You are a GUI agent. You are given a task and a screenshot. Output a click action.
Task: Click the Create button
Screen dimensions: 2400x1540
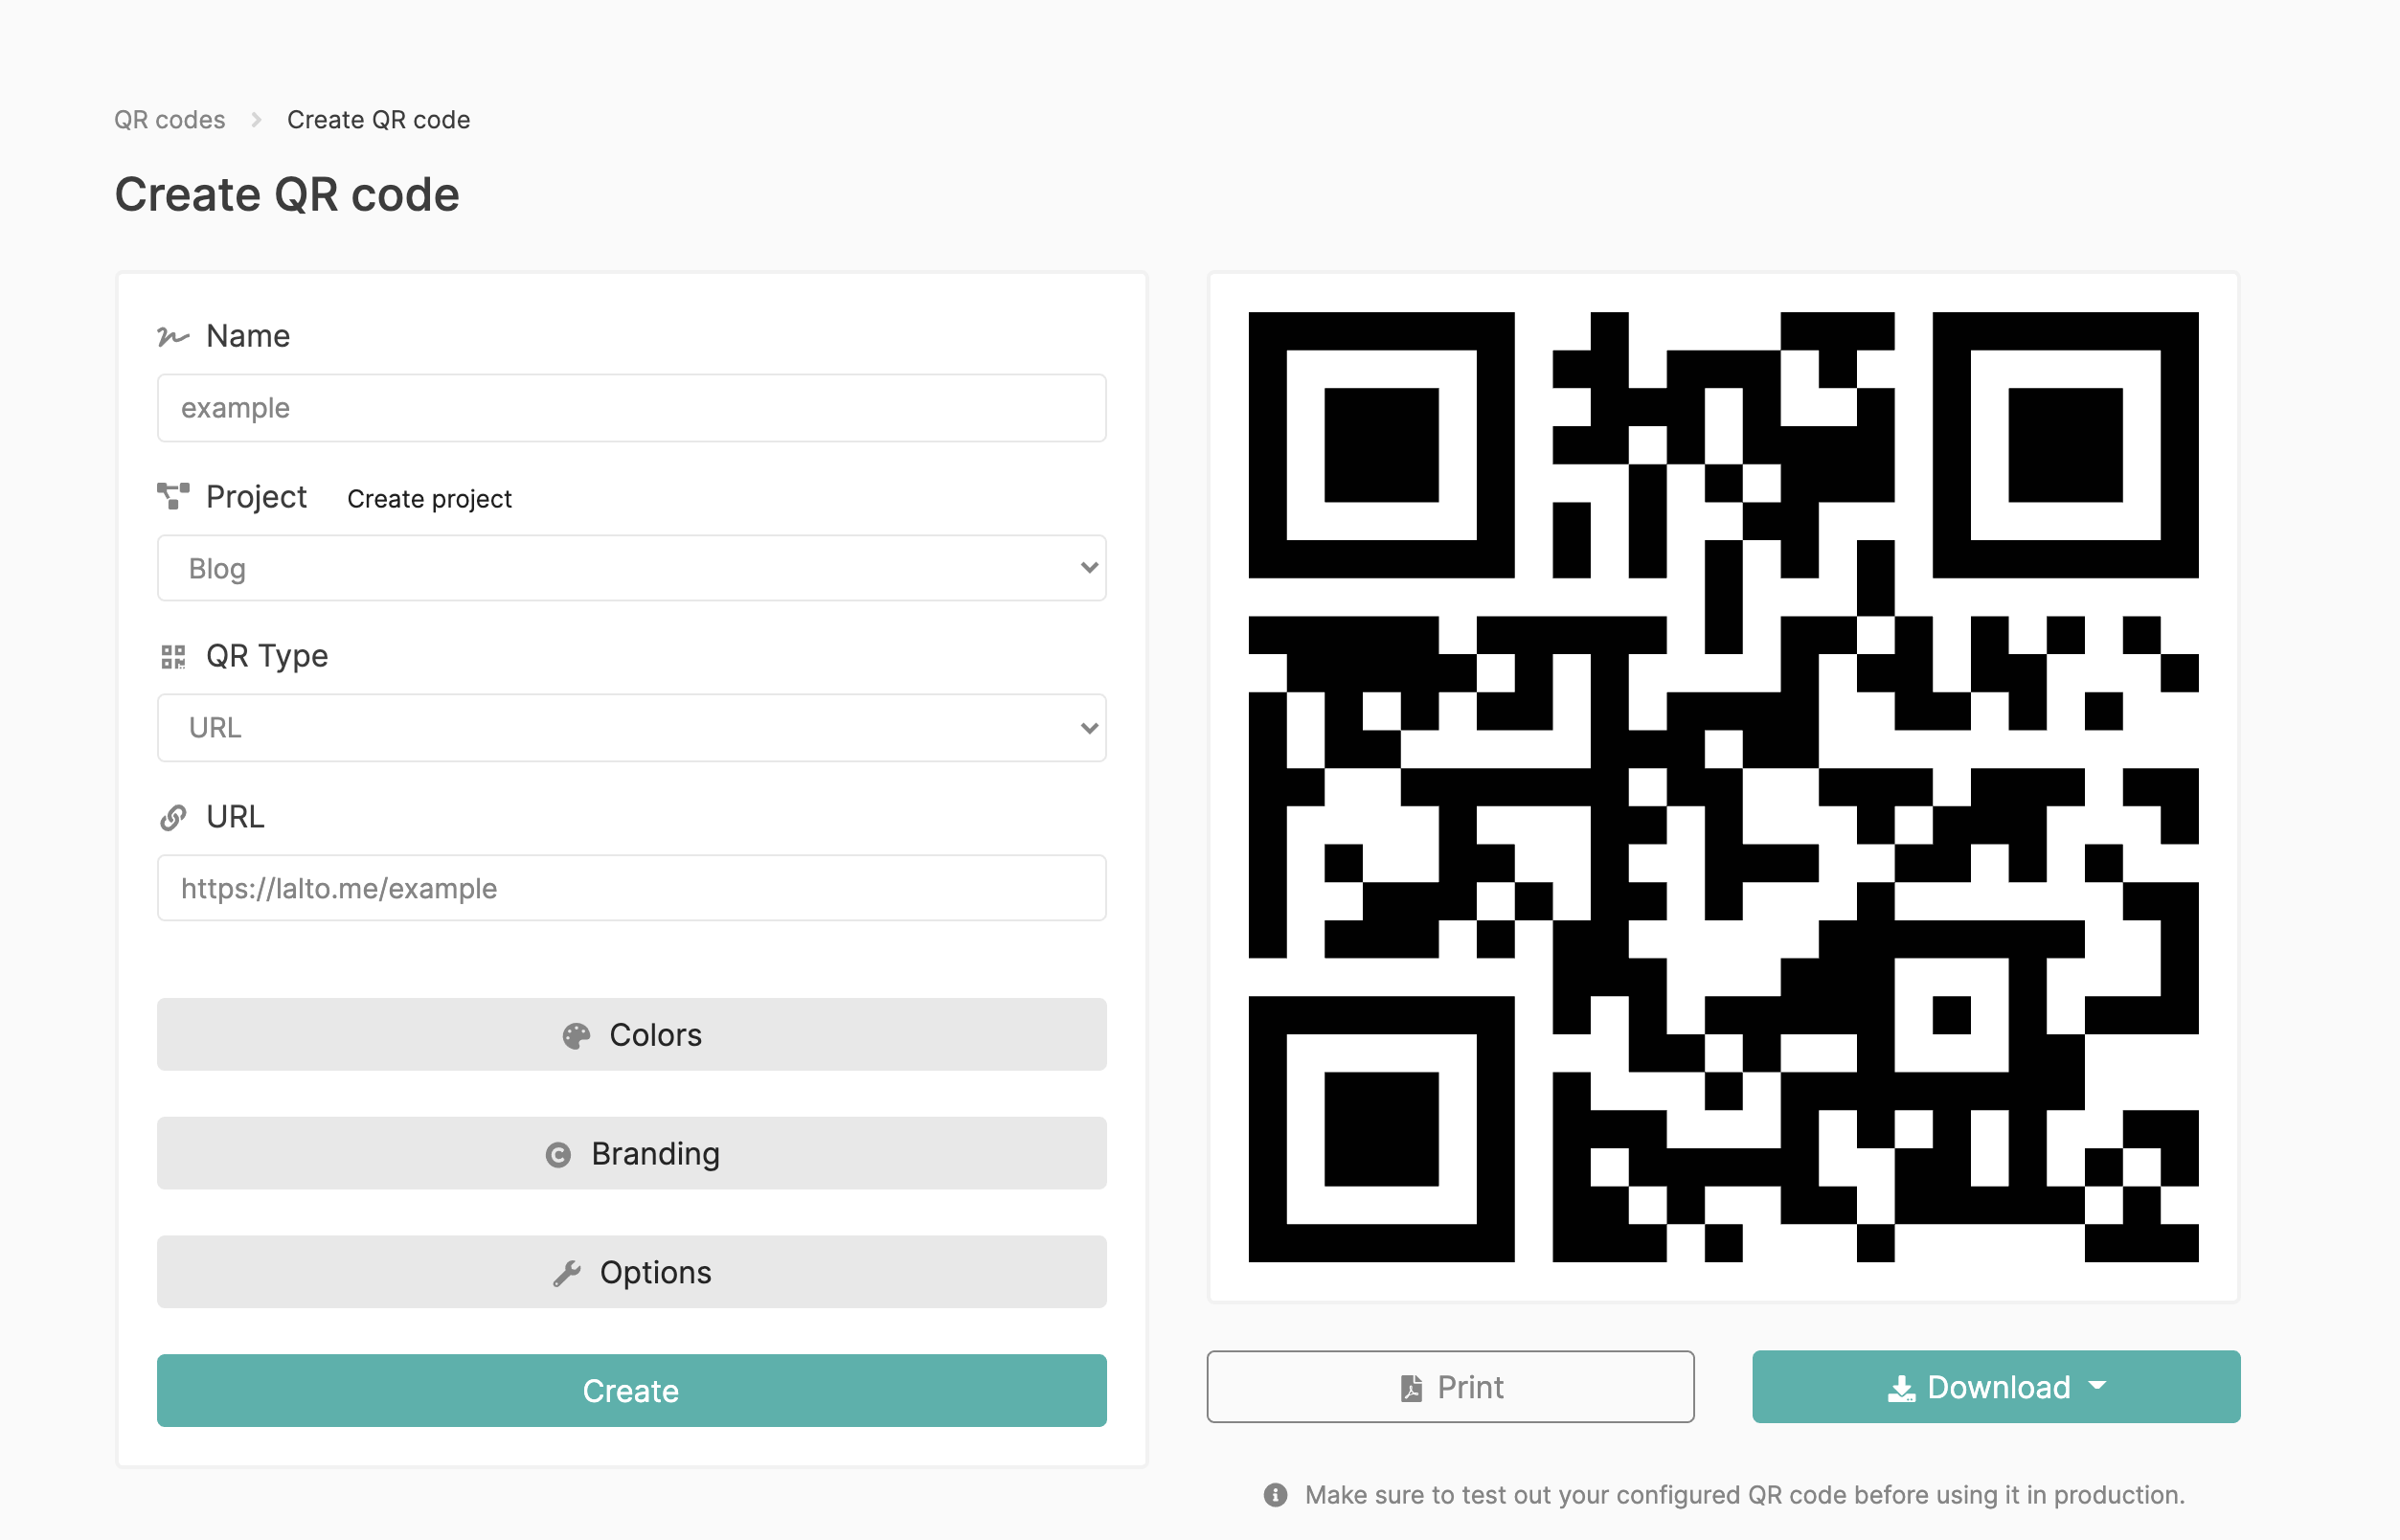pyautogui.click(x=631, y=1391)
